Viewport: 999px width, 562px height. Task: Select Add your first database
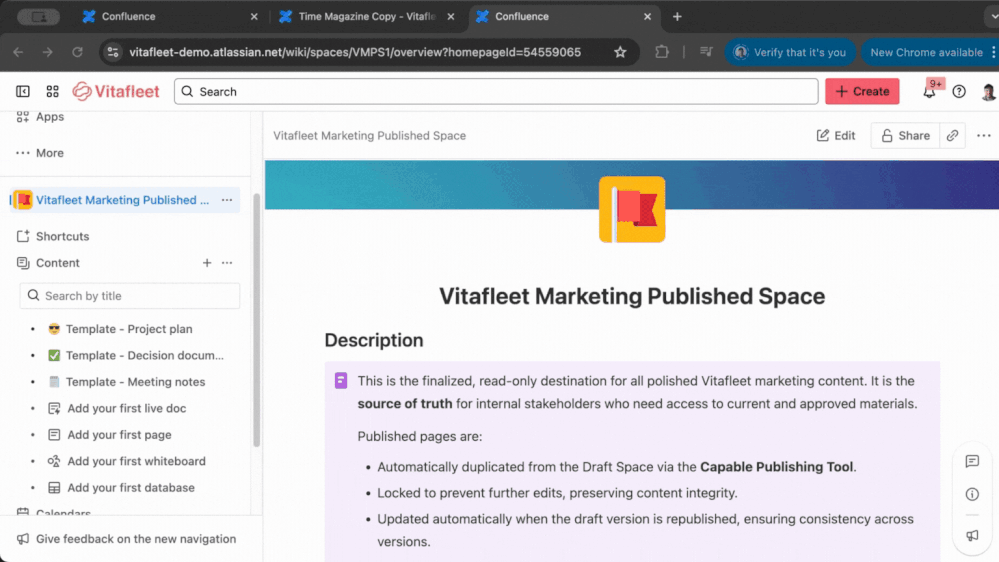[131, 487]
